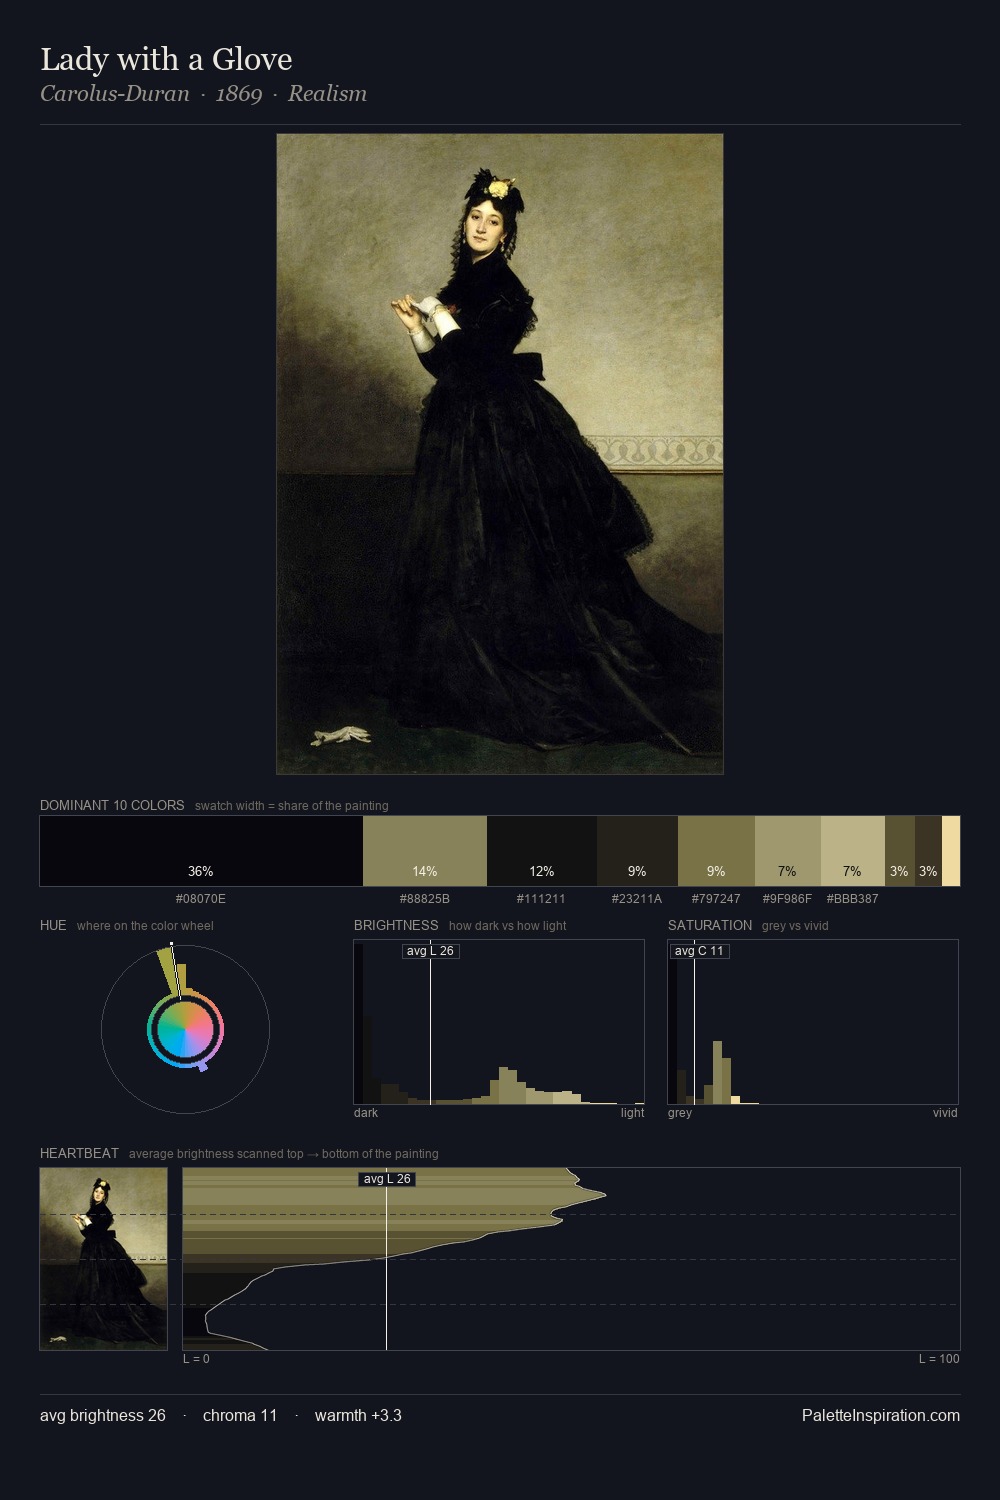Click the 'vivid' axis label

point(945,1113)
